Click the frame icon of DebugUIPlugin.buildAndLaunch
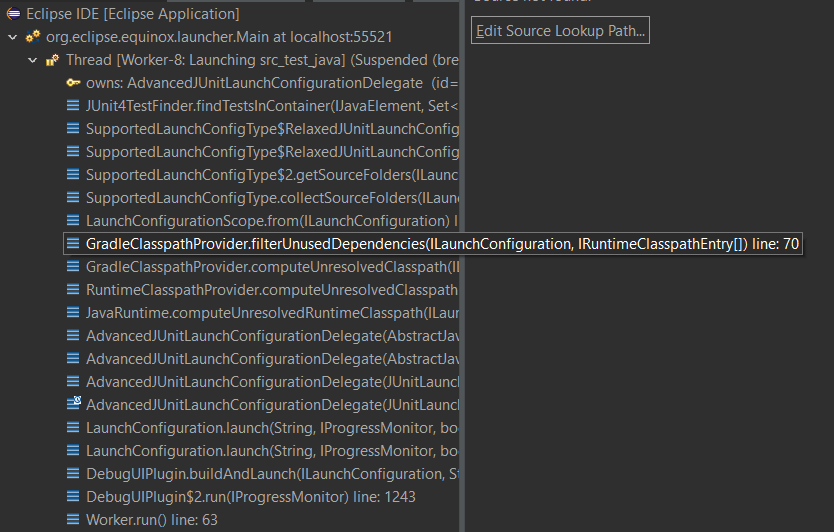This screenshot has width=834, height=532. (73, 472)
